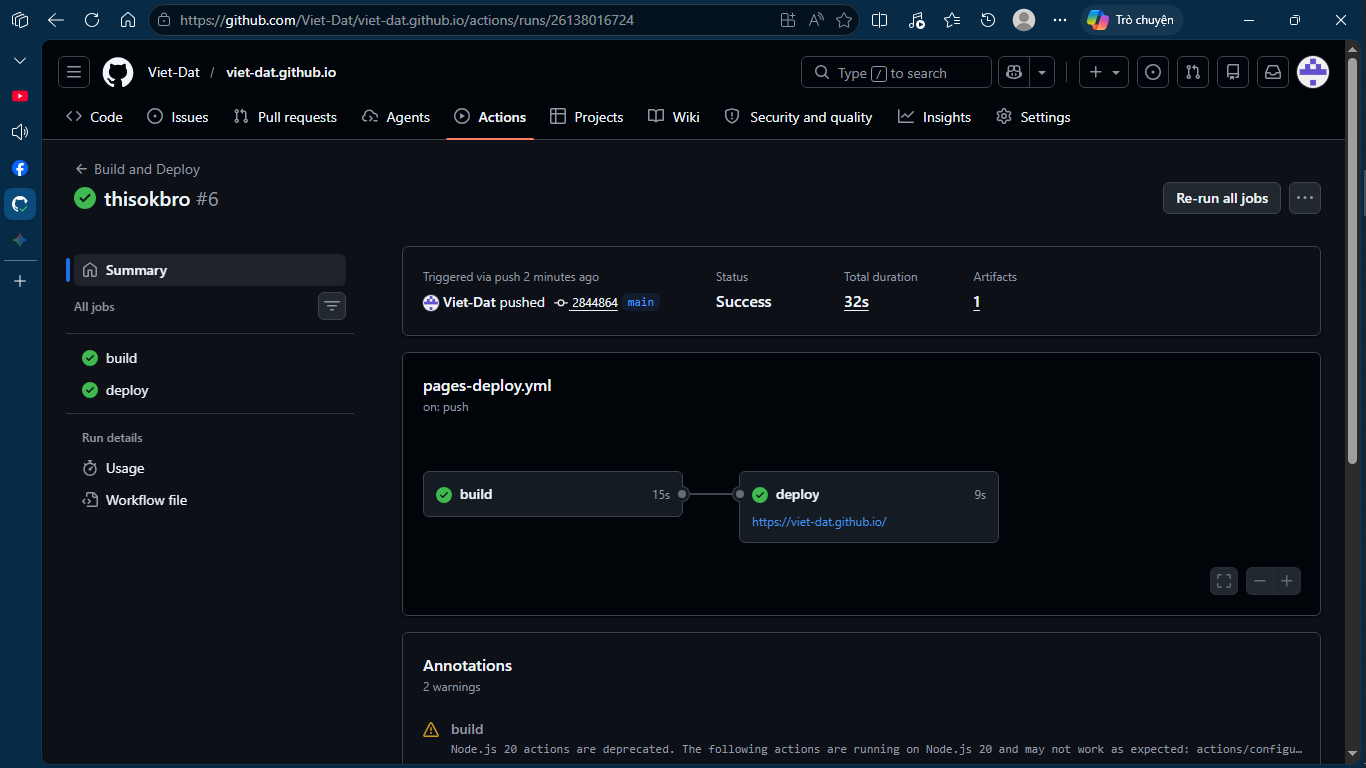The height and width of the screenshot is (768, 1366).
Task: Select Summary in the sidebar
Action: tap(210, 270)
